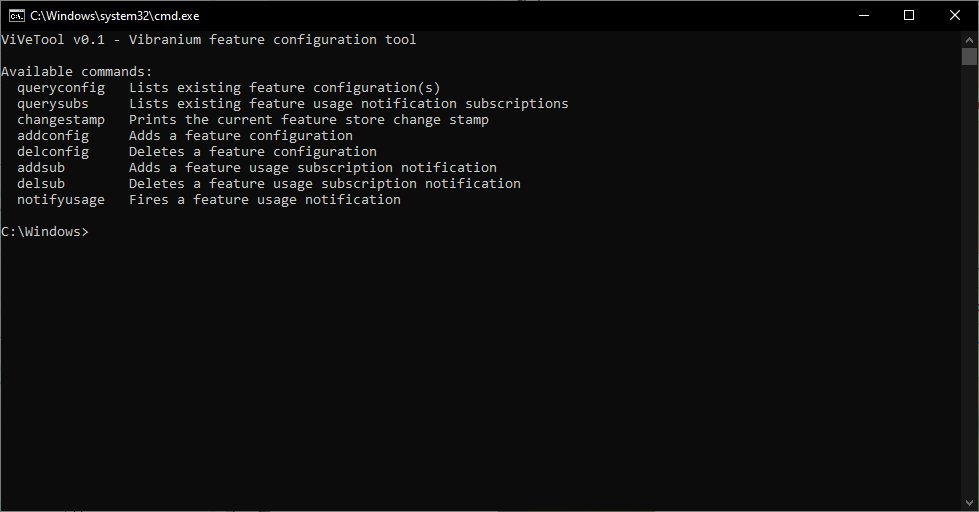979x512 pixels.
Task: Click the queryconfig command text
Action: tap(61, 88)
